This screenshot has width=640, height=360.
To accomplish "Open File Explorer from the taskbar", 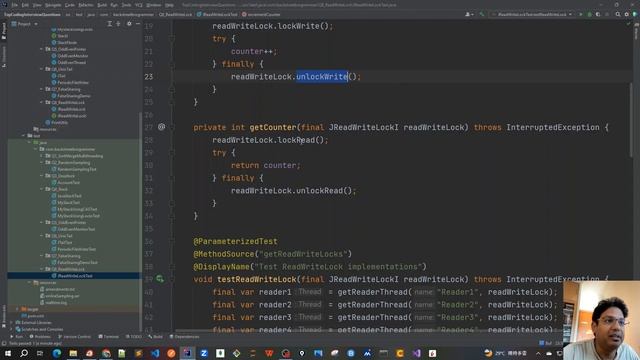I will 73,353.
